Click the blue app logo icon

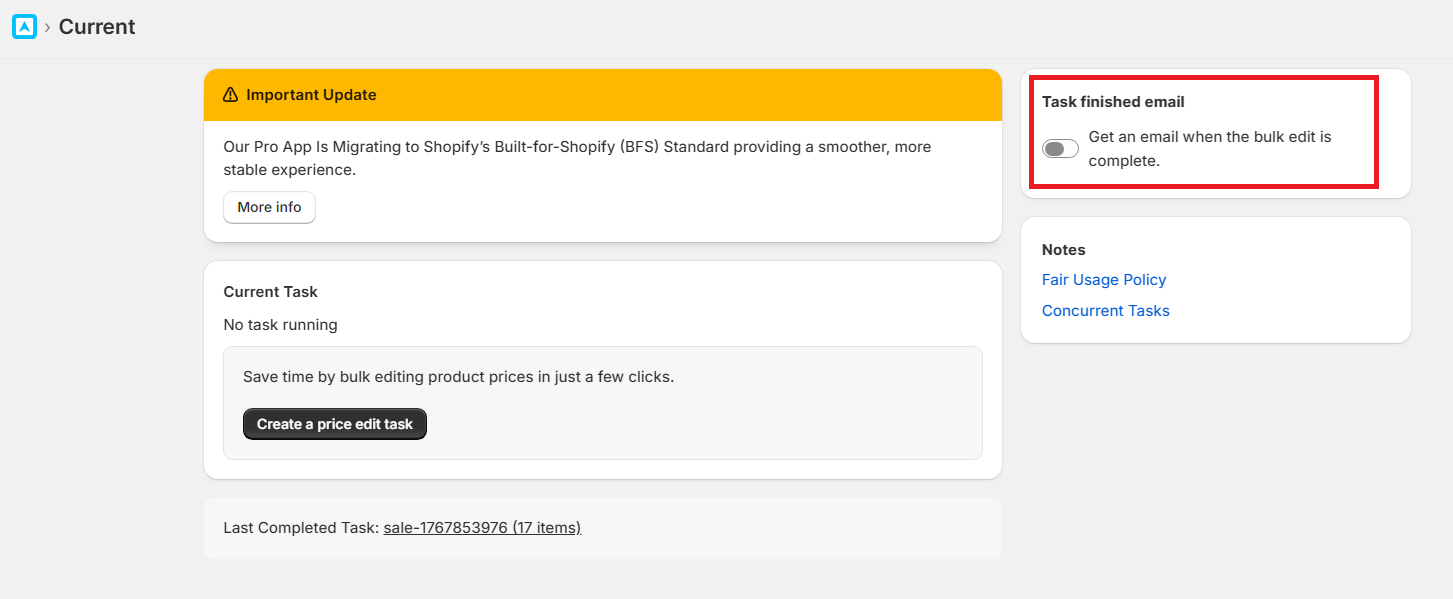click(x=24, y=27)
